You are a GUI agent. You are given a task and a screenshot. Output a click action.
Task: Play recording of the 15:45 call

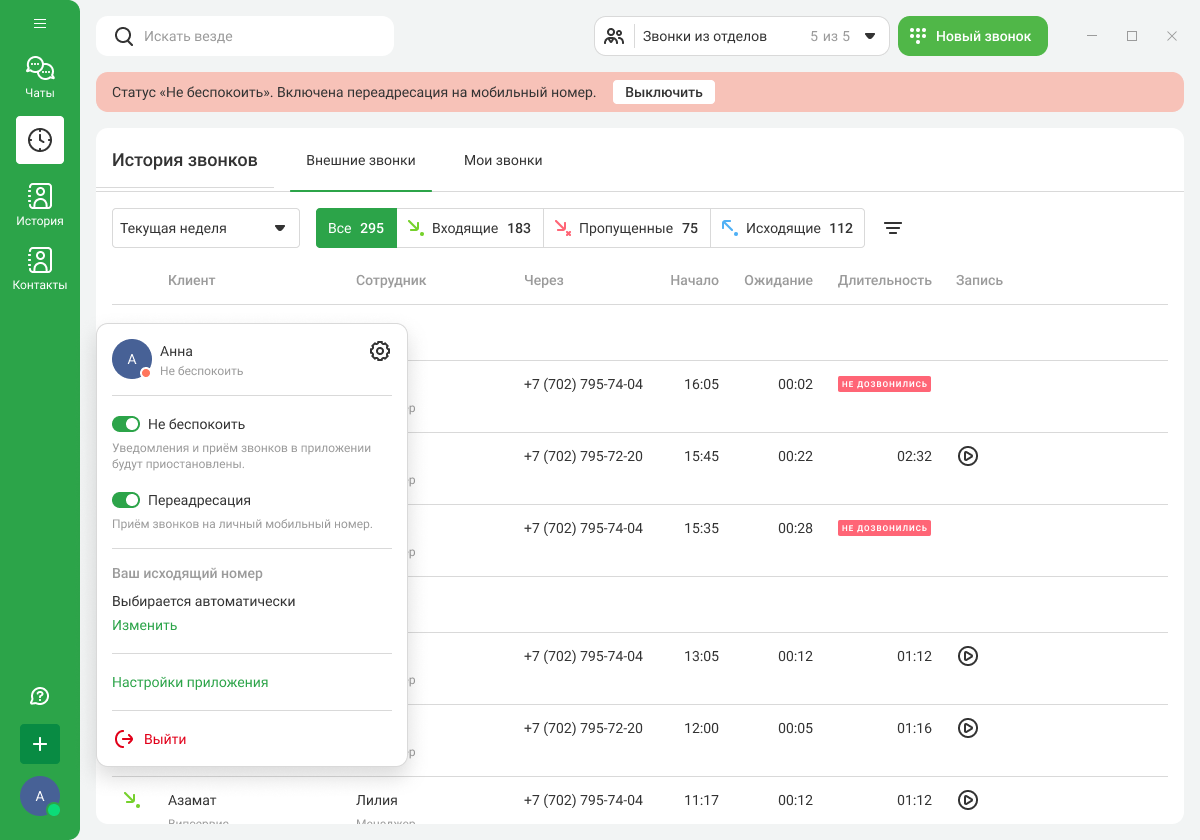[967, 456]
